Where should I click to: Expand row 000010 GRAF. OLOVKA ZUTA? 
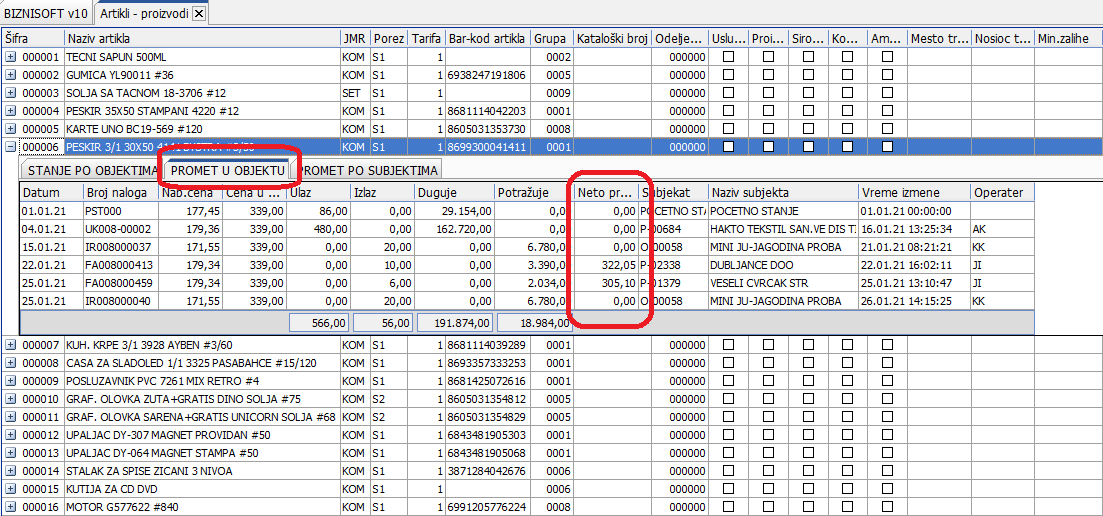[11, 399]
